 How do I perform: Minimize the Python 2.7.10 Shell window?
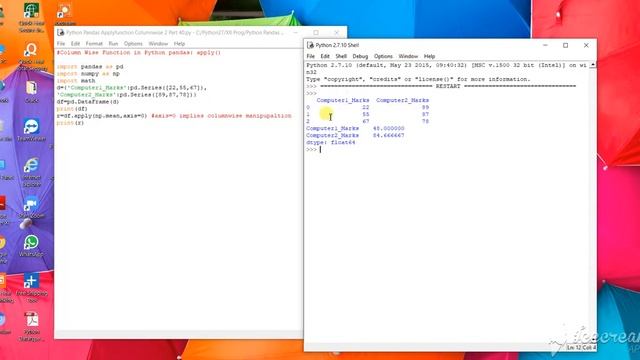(545, 45)
